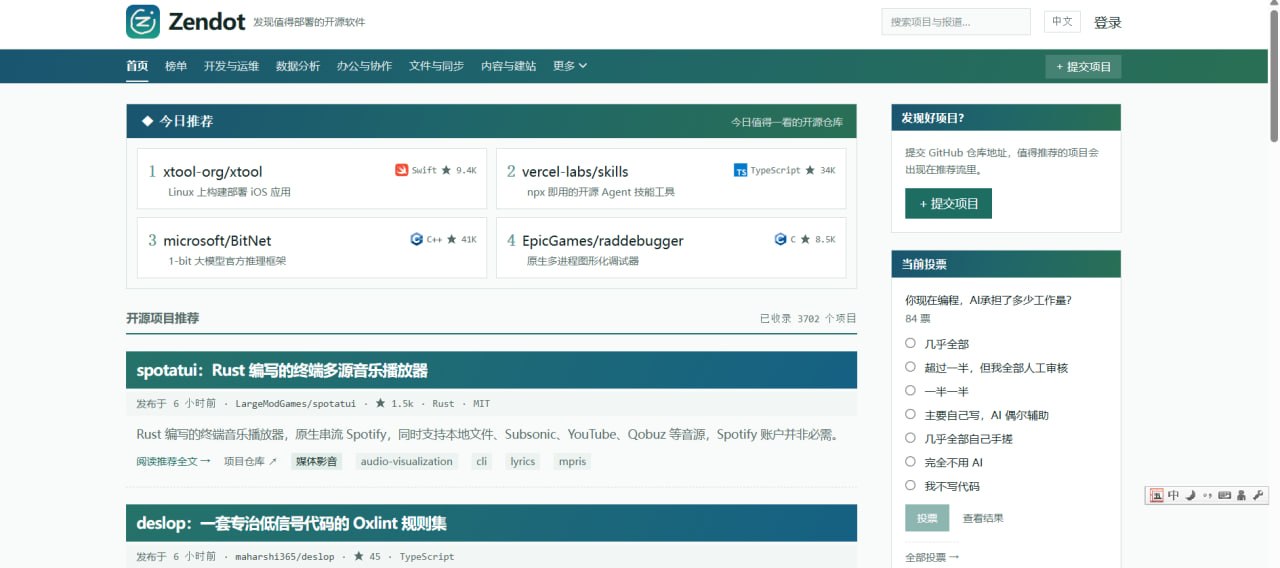
Task: Click the star icon beside 45 on deslop
Action: pyautogui.click(x=359, y=556)
